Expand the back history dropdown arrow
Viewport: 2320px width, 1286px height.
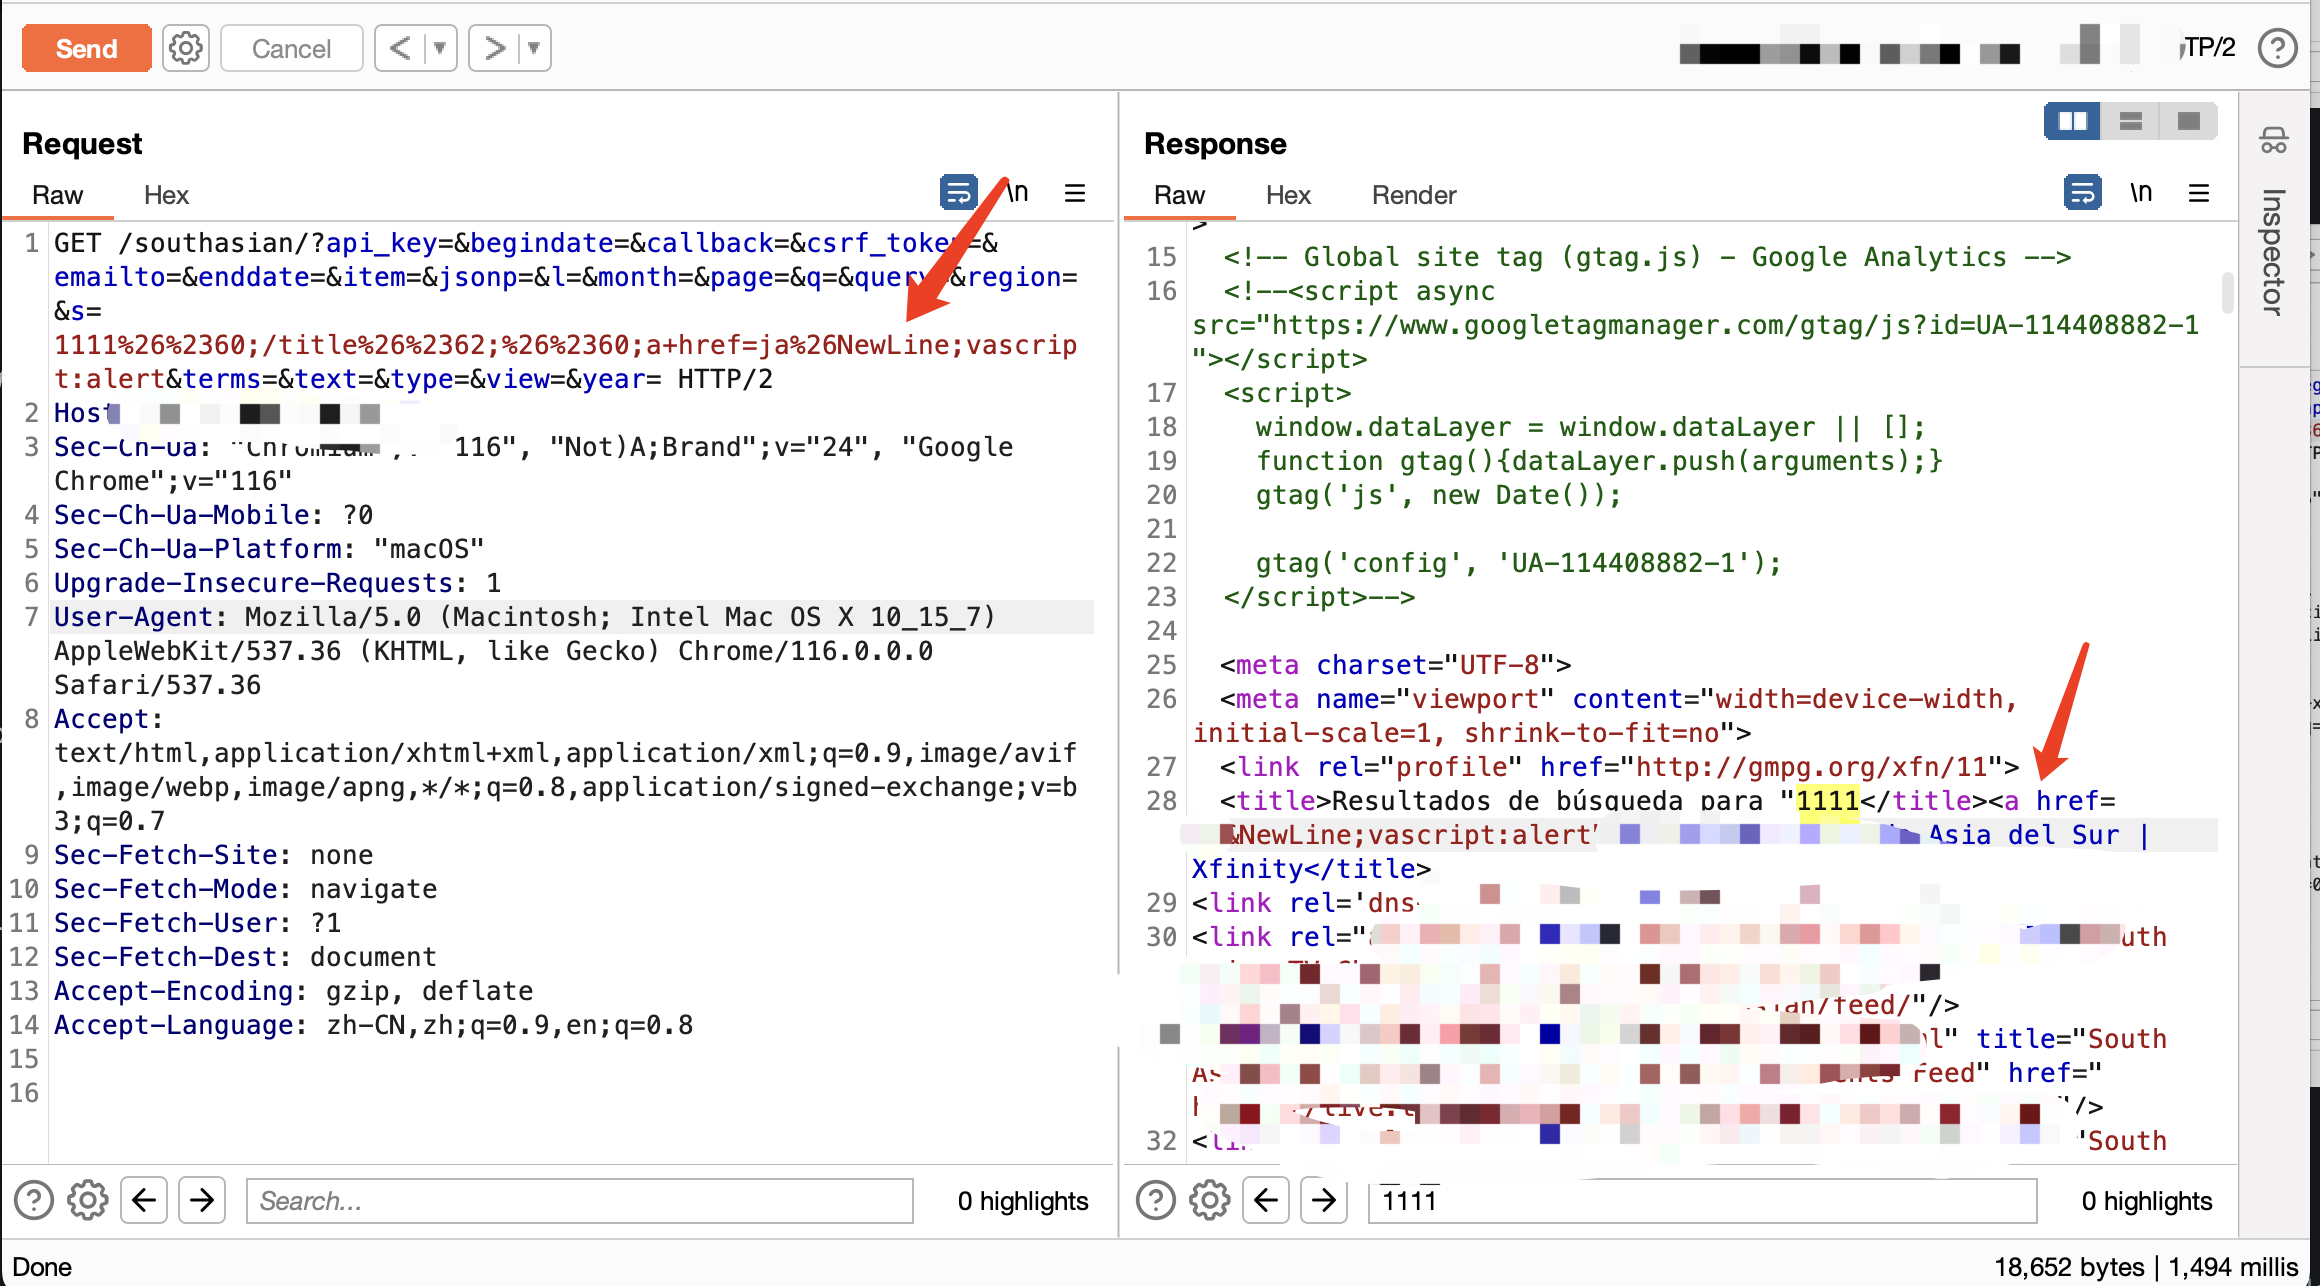click(439, 48)
